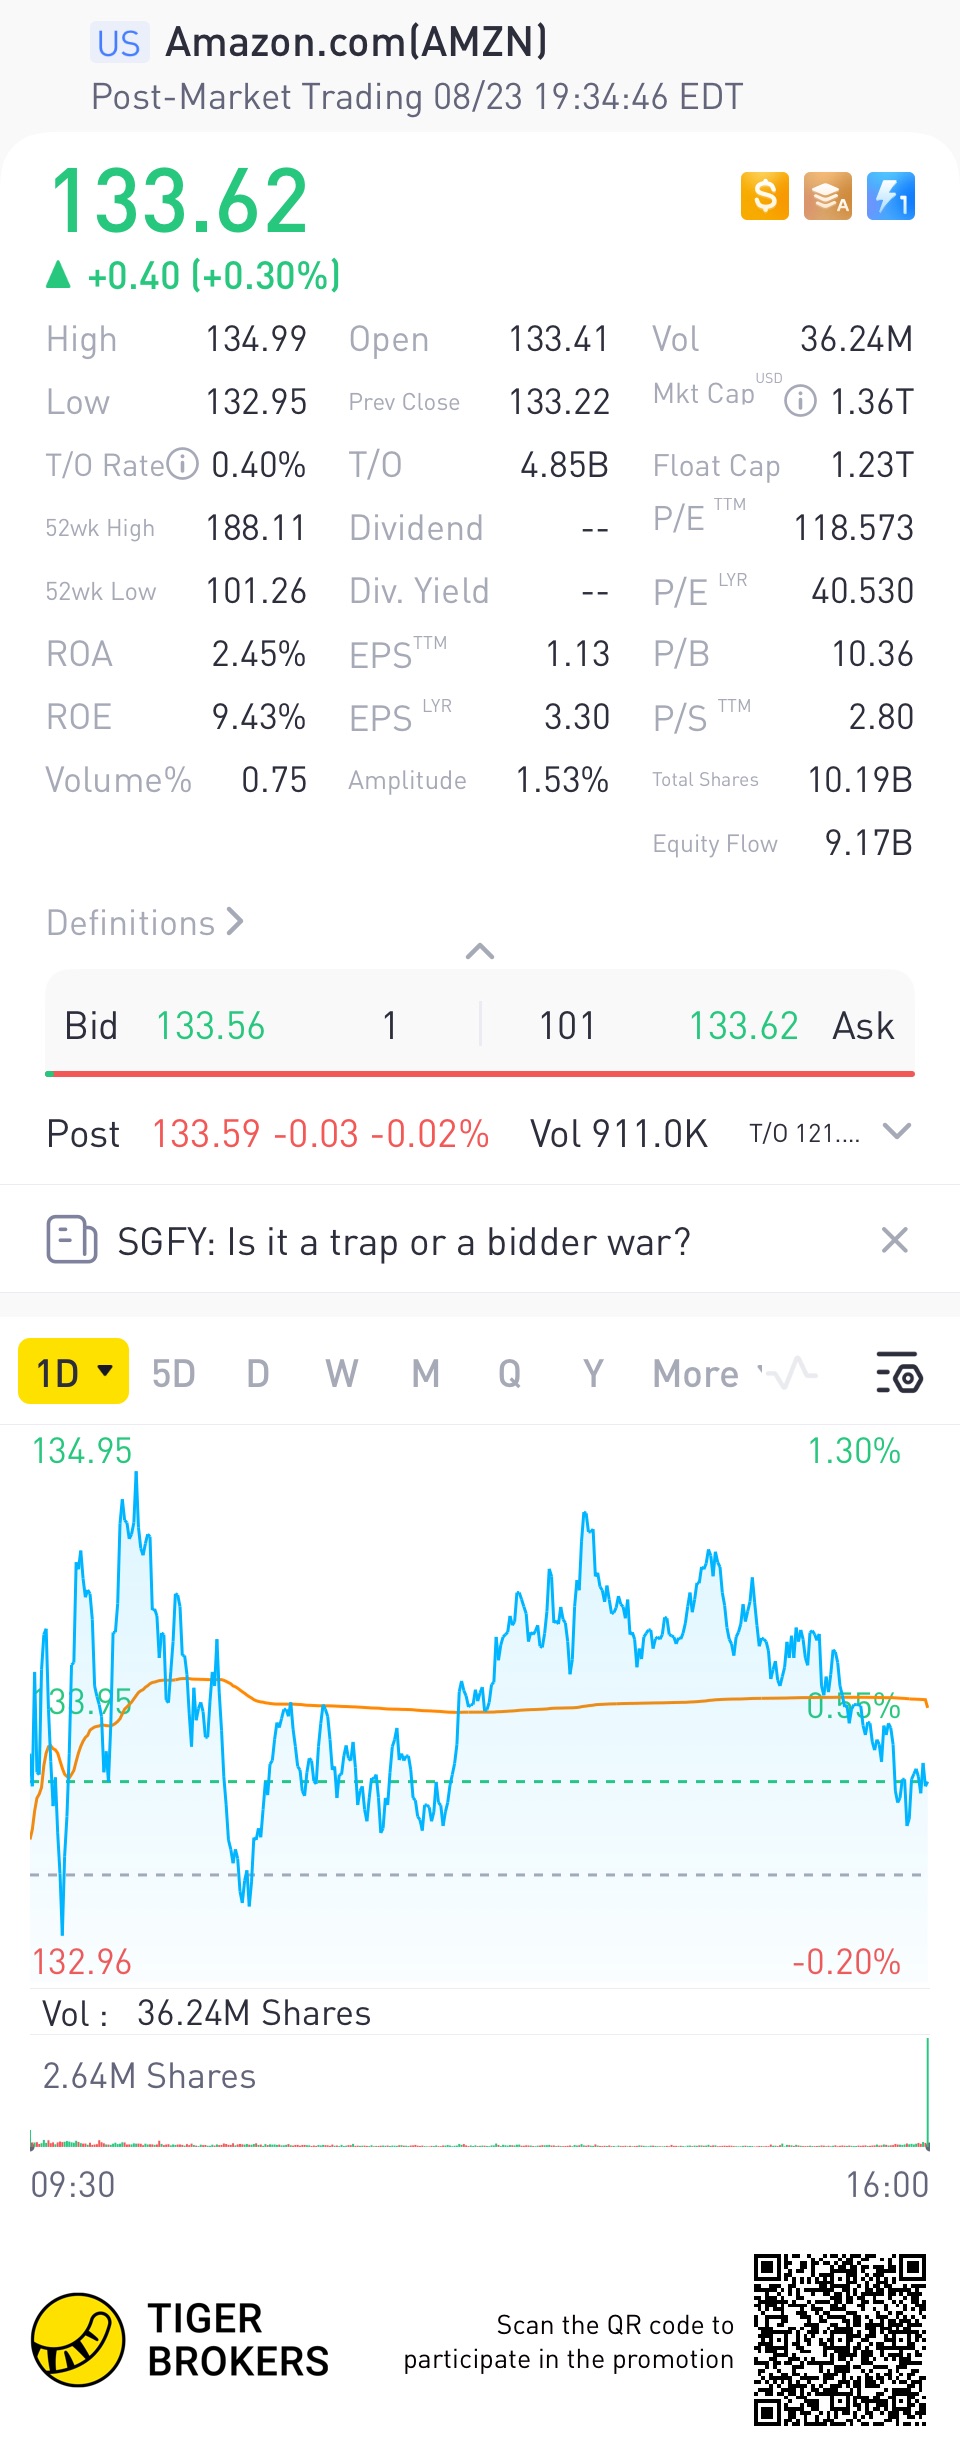Open the Definitions link
Image resolution: width=960 pixels, height=2460 pixels.
tap(145, 922)
